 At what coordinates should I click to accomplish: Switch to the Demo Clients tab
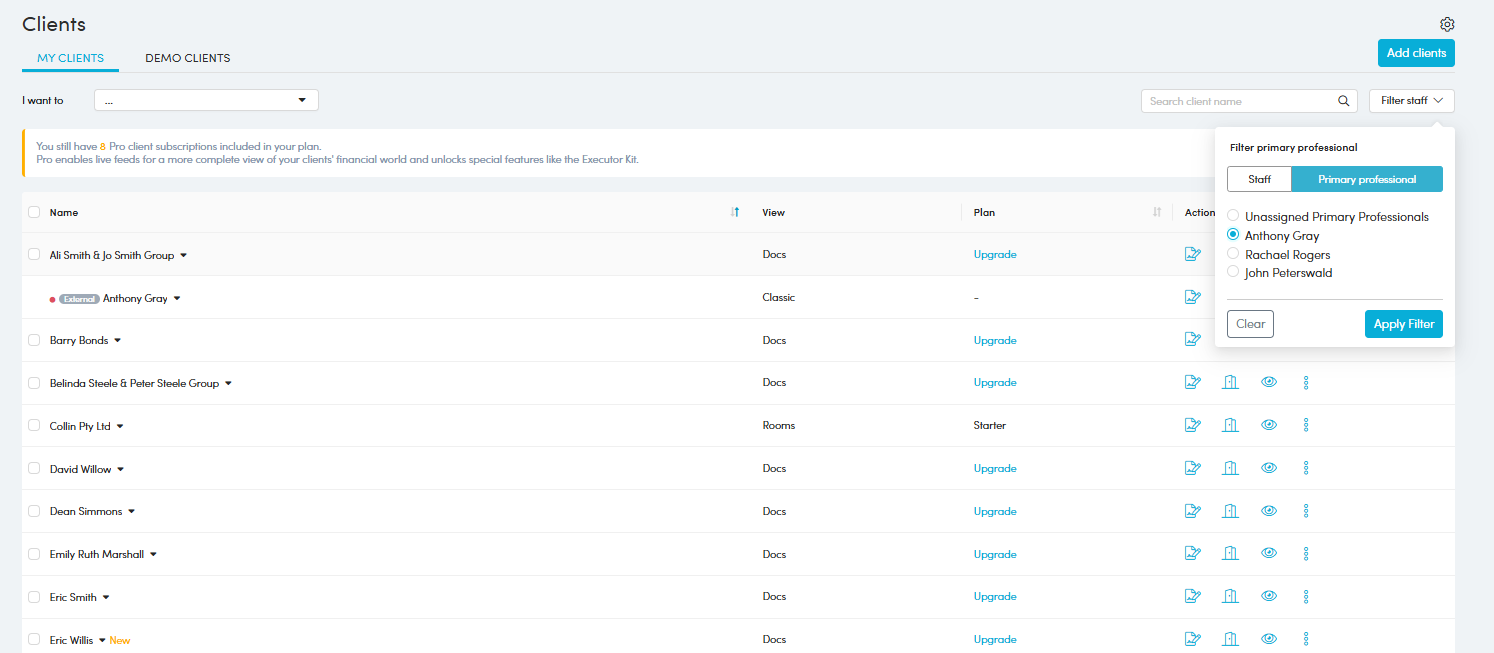(x=187, y=58)
